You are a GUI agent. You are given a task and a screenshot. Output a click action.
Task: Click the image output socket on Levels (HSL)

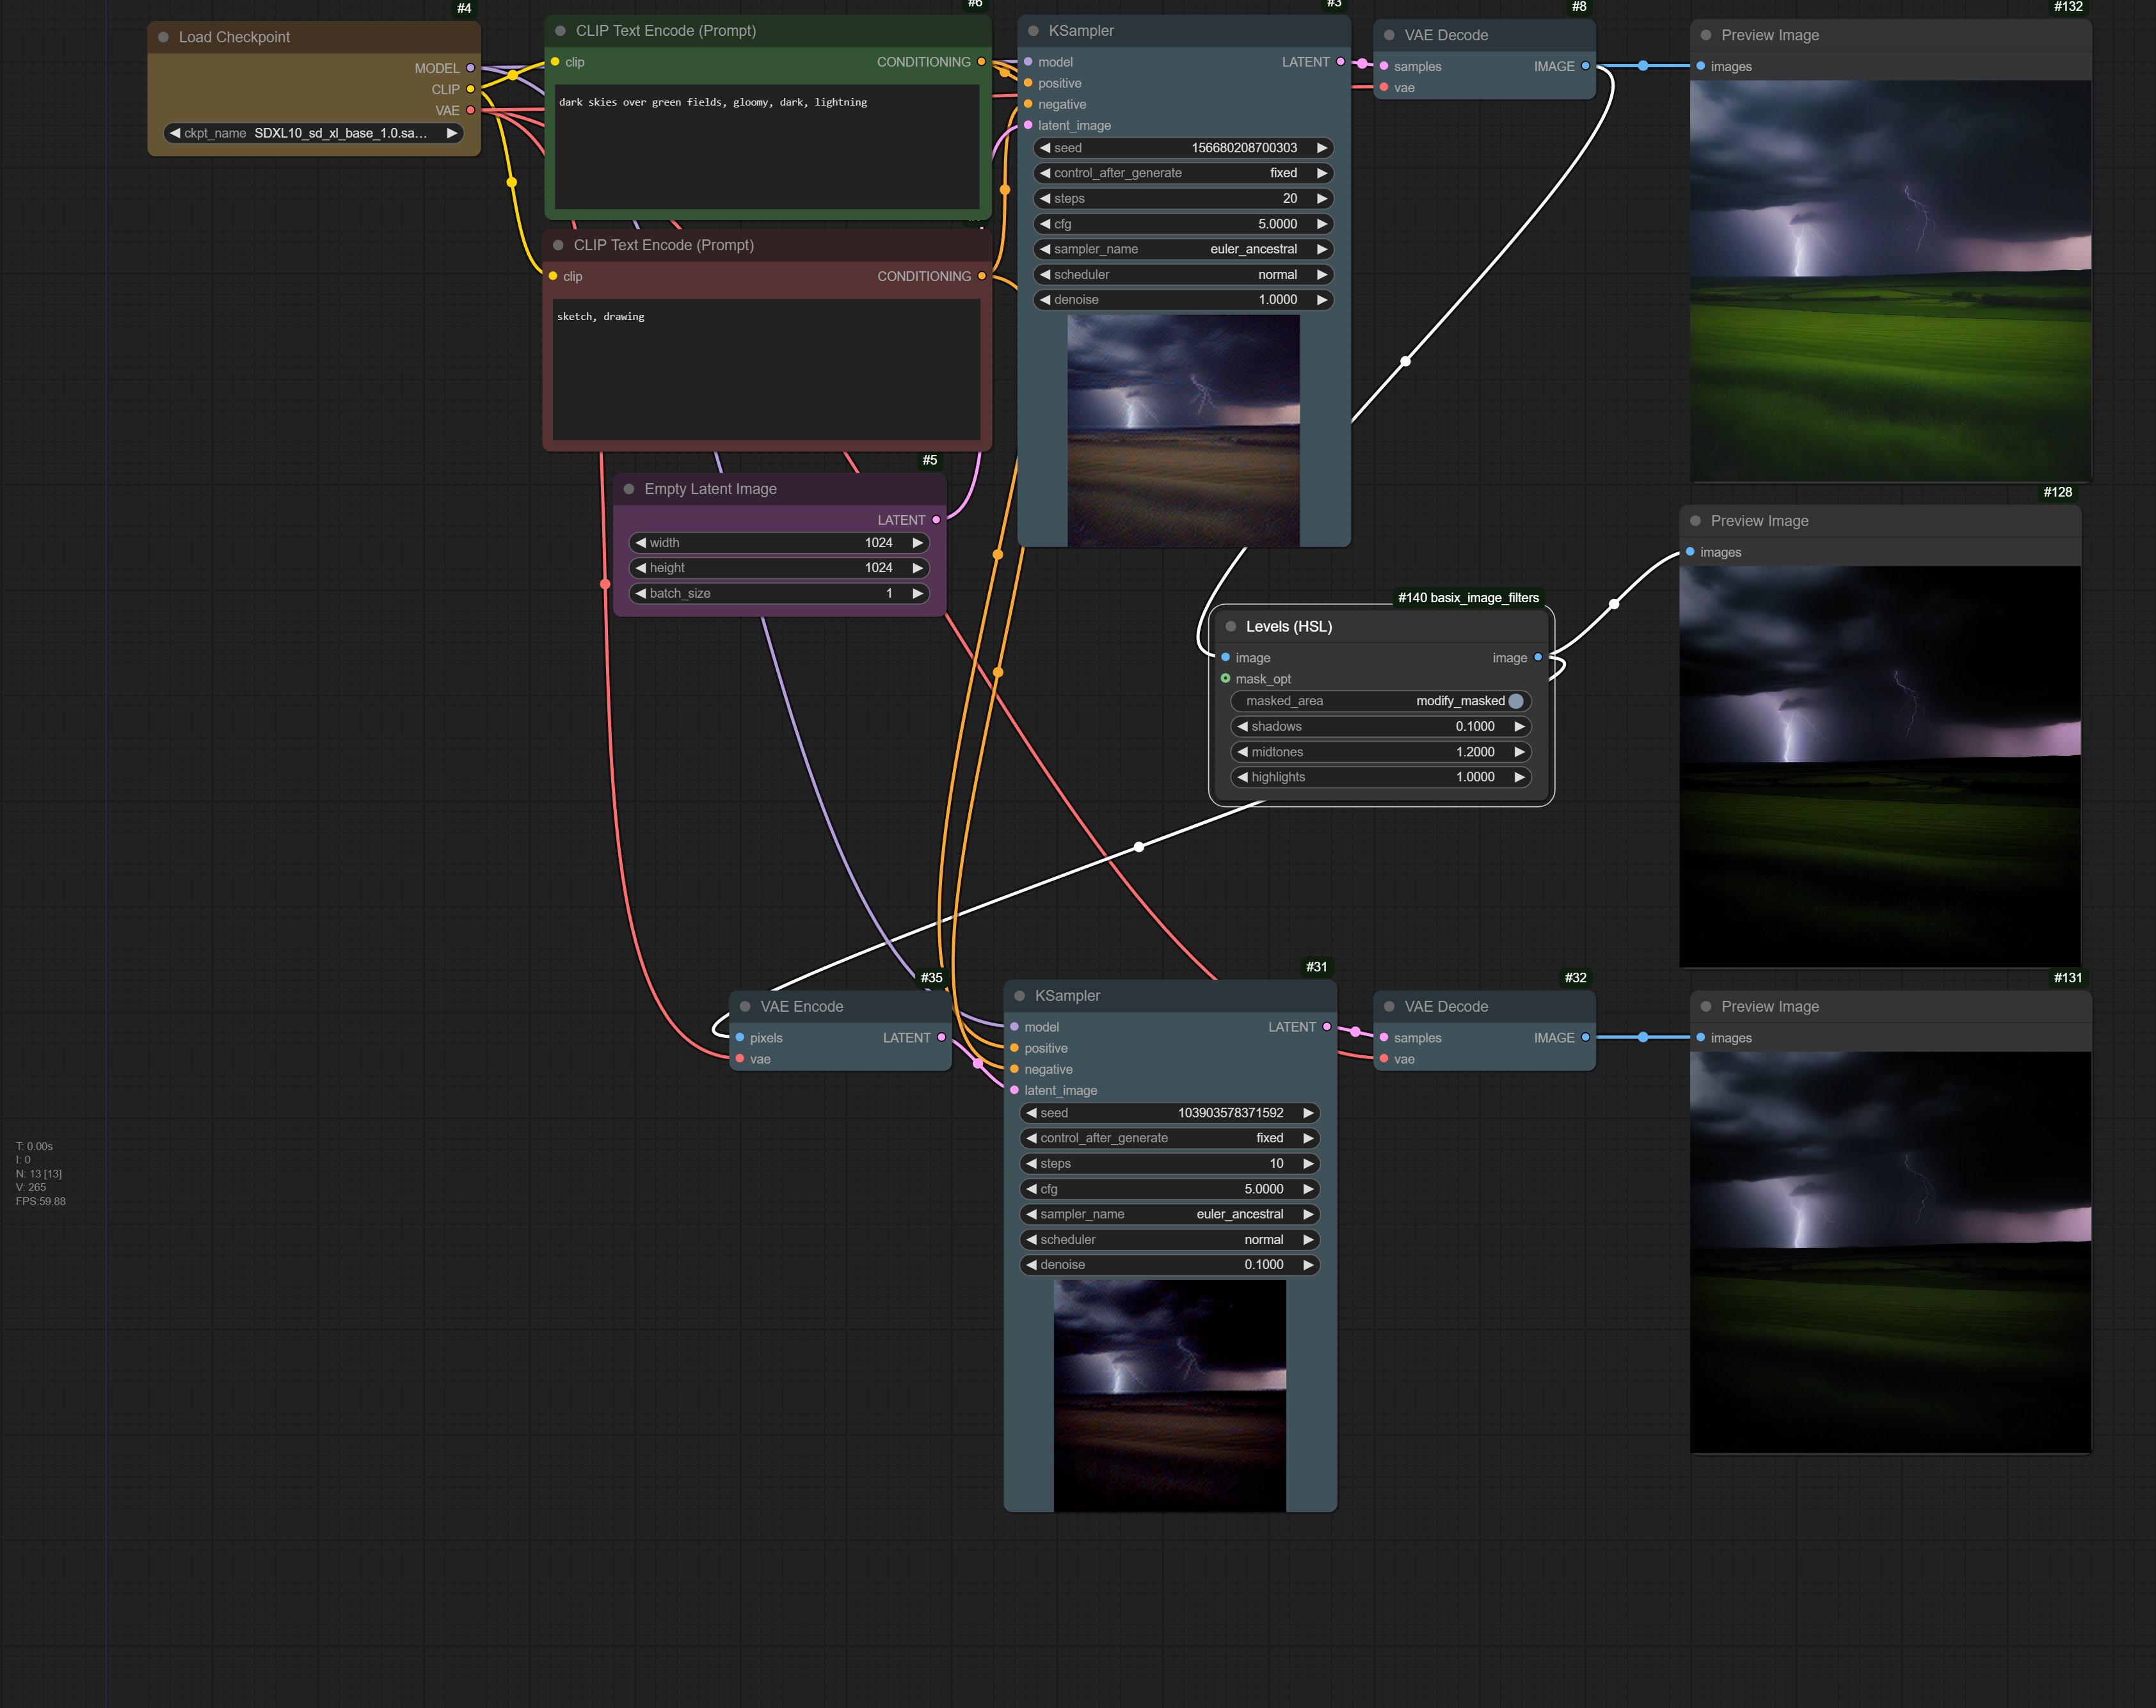coord(1538,658)
